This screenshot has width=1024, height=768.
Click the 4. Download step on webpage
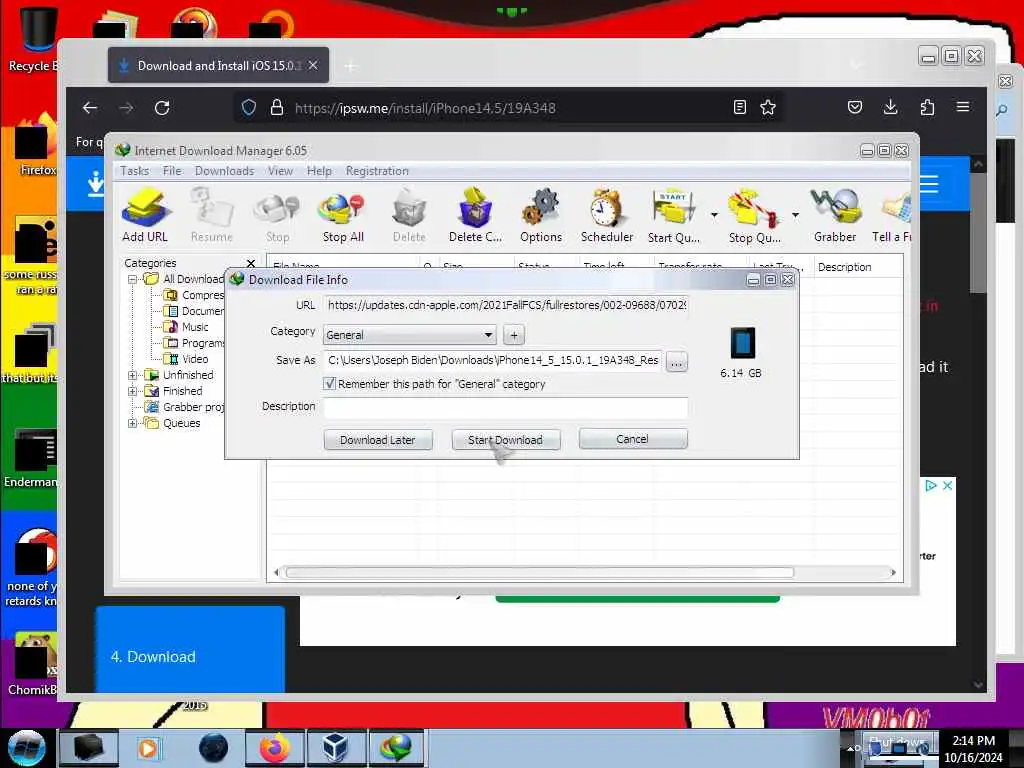click(x=190, y=650)
